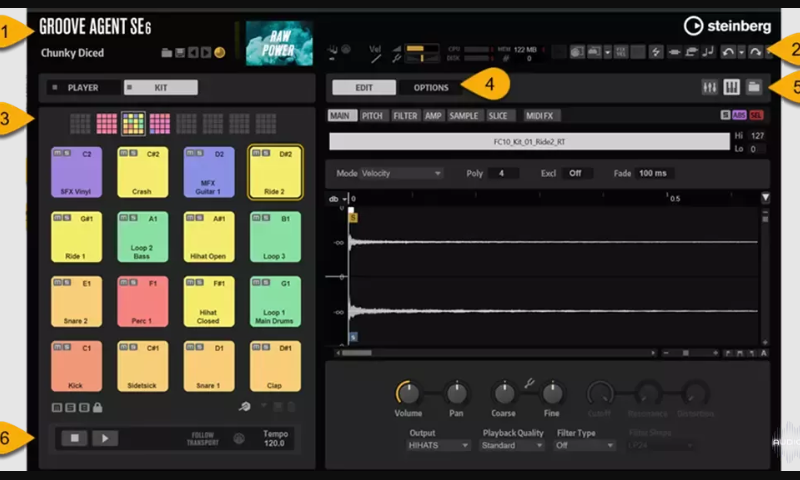The width and height of the screenshot is (800, 480).
Task: Select the multicolored pad group grid
Action: click(133, 123)
